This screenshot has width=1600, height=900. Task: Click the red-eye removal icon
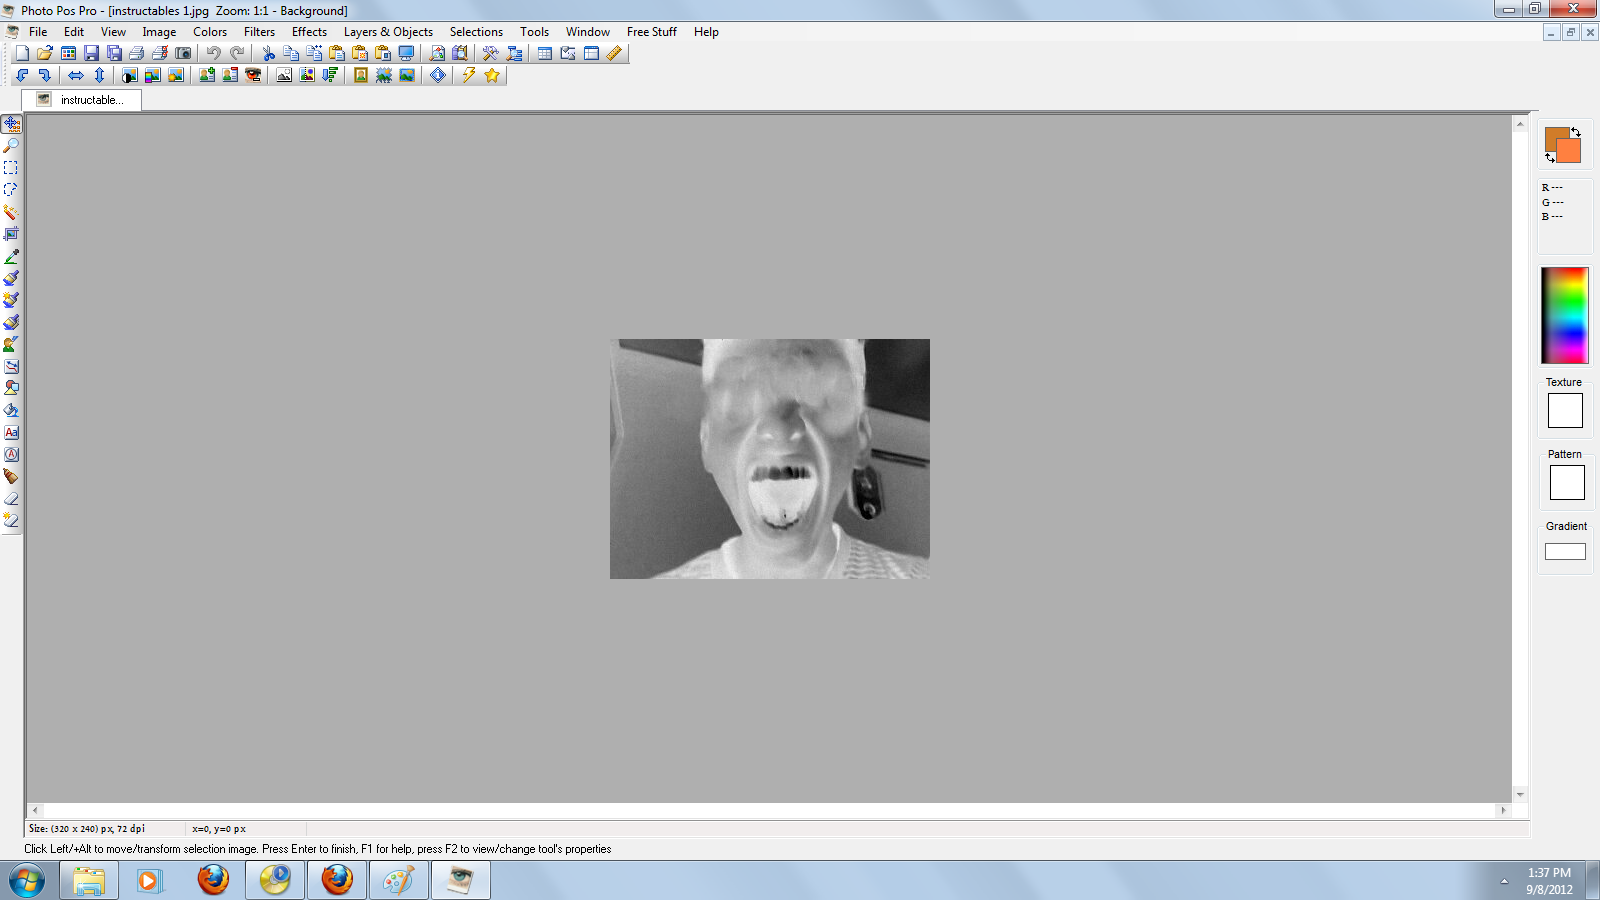[x=253, y=75]
